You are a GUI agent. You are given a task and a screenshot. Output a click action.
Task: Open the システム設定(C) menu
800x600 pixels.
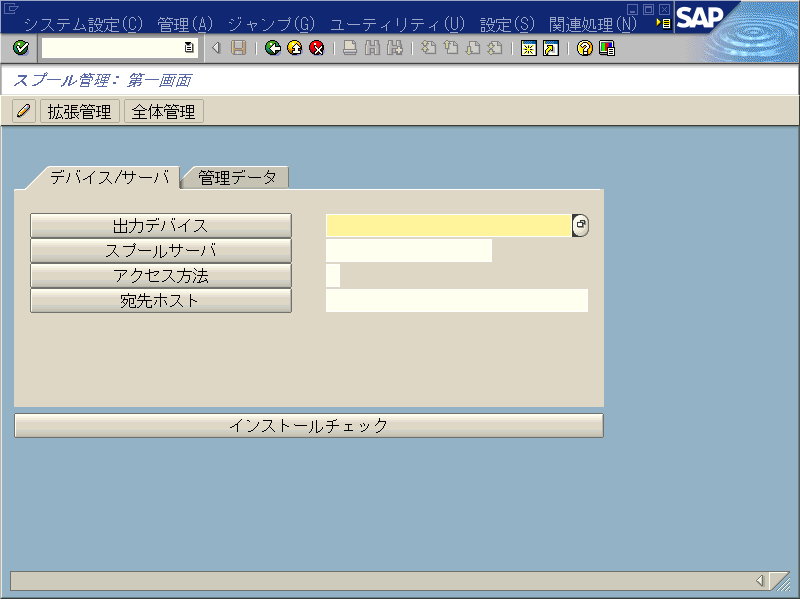[x=83, y=24]
